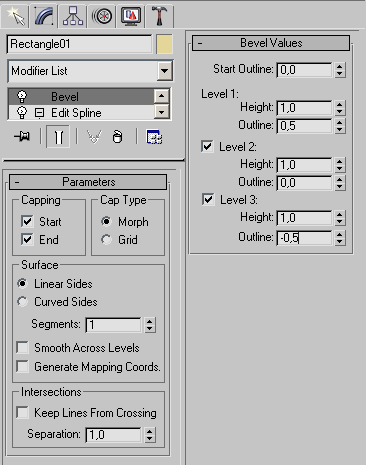Collapse the Parameters rollout

point(88,182)
